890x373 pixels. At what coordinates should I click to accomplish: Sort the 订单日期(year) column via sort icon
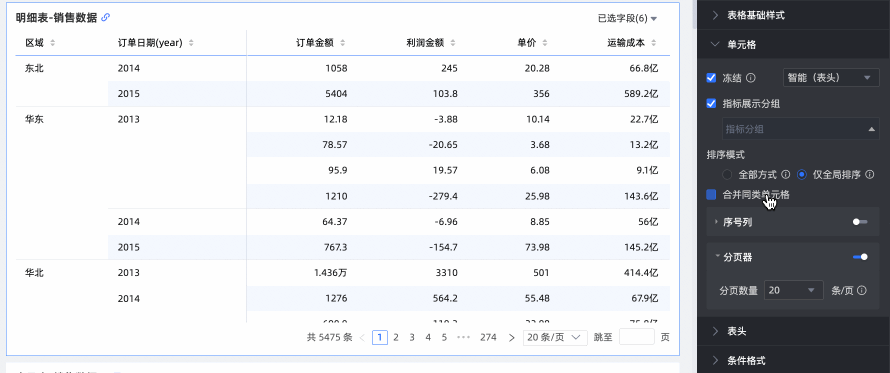pyautogui.click(x=191, y=43)
